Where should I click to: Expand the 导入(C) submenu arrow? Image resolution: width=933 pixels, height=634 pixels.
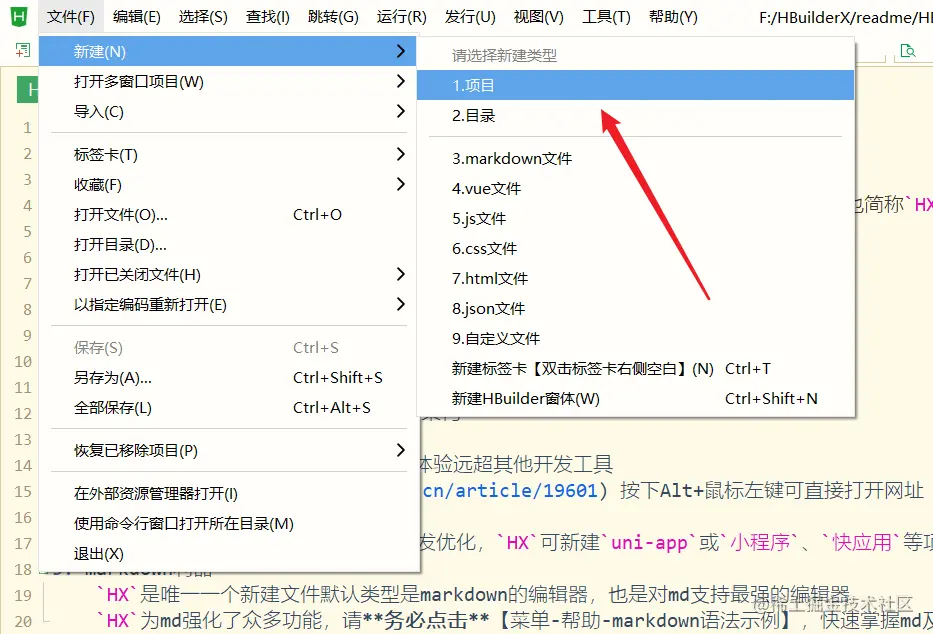pos(401,111)
